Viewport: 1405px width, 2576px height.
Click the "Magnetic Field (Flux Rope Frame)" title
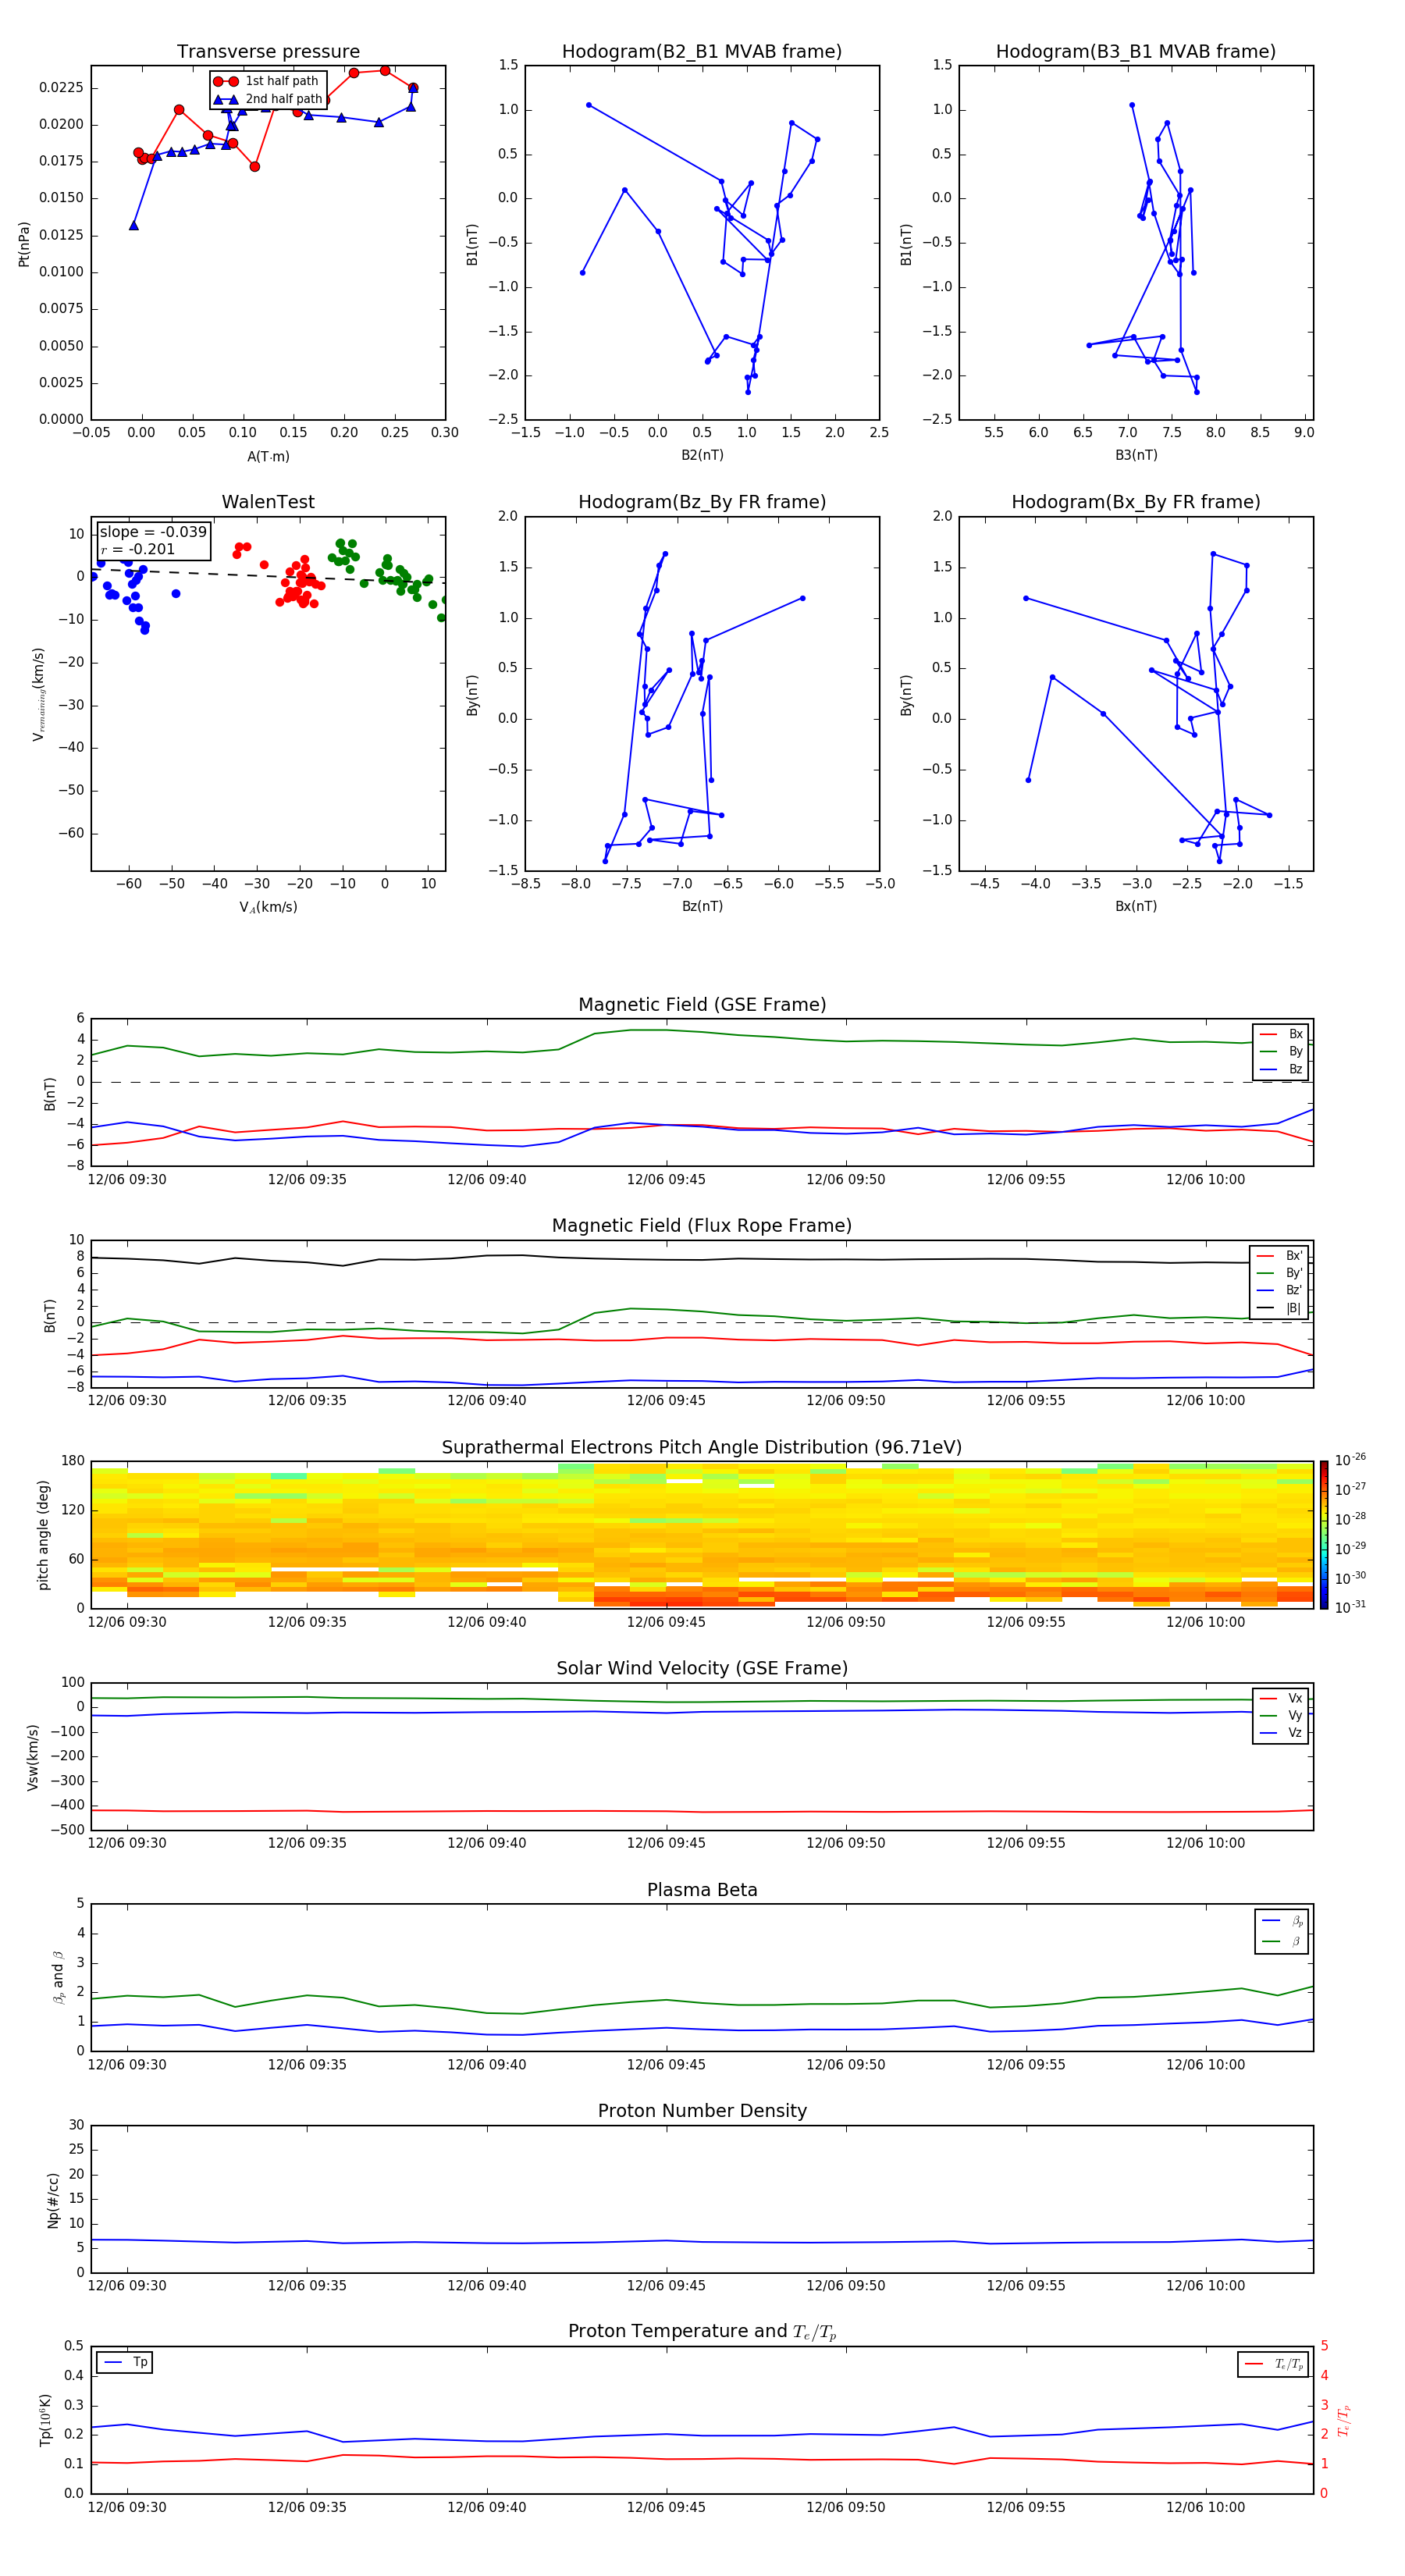(x=702, y=1226)
